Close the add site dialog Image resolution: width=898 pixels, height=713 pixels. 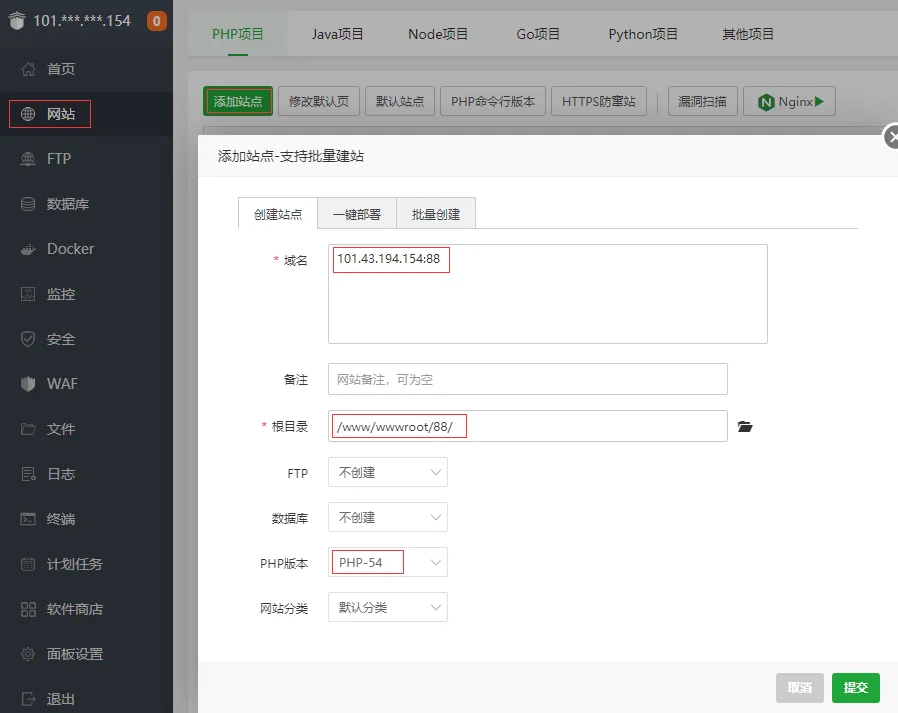pyautogui.click(x=892, y=137)
